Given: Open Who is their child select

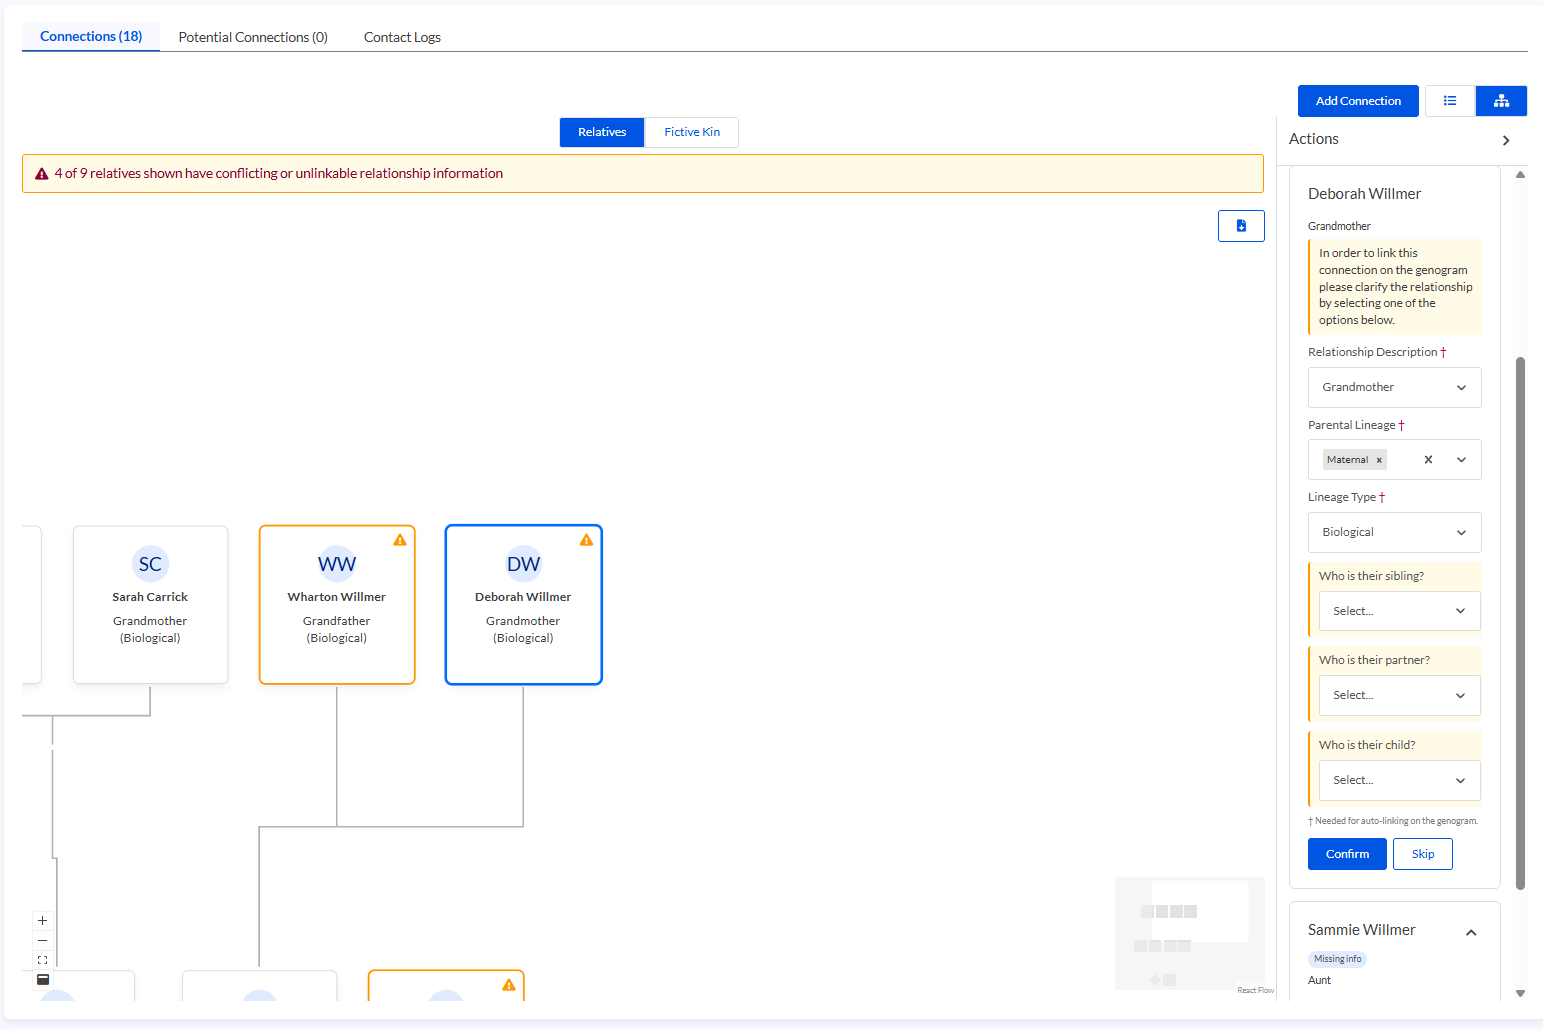Looking at the screenshot, I should [1400, 780].
